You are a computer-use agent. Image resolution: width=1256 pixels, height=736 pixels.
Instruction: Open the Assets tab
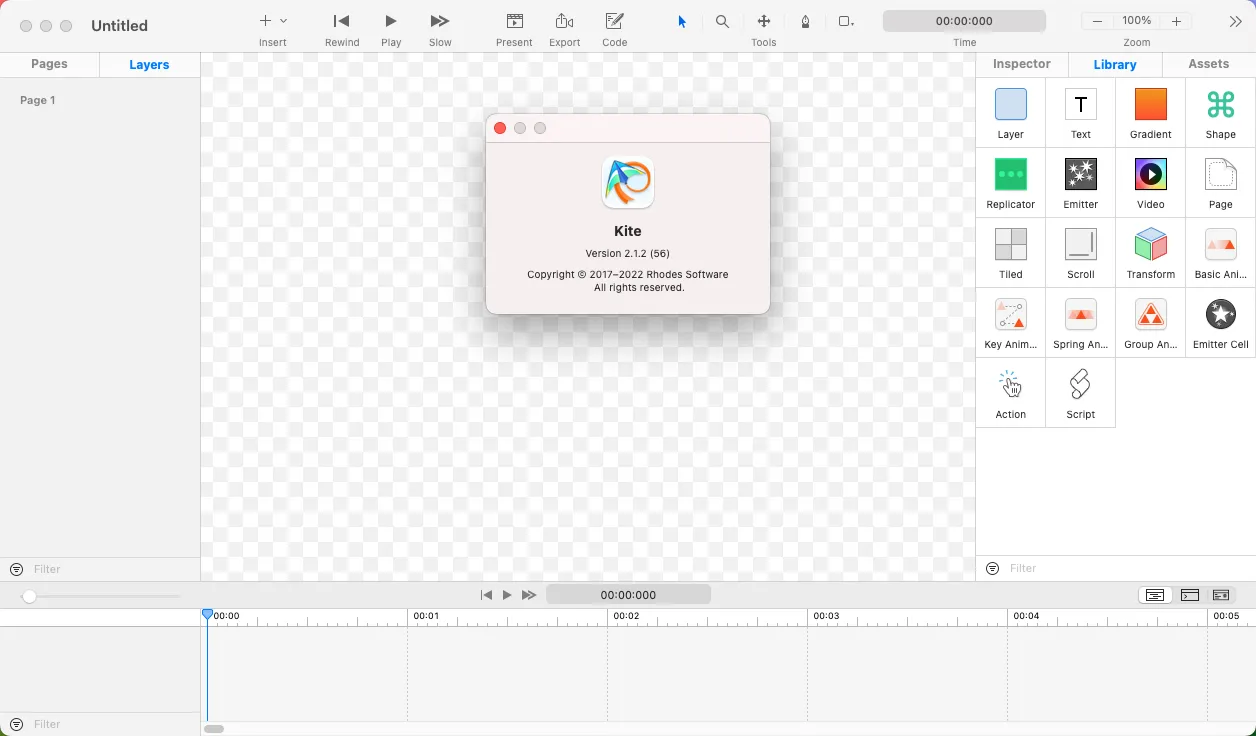pyautogui.click(x=1209, y=64)
